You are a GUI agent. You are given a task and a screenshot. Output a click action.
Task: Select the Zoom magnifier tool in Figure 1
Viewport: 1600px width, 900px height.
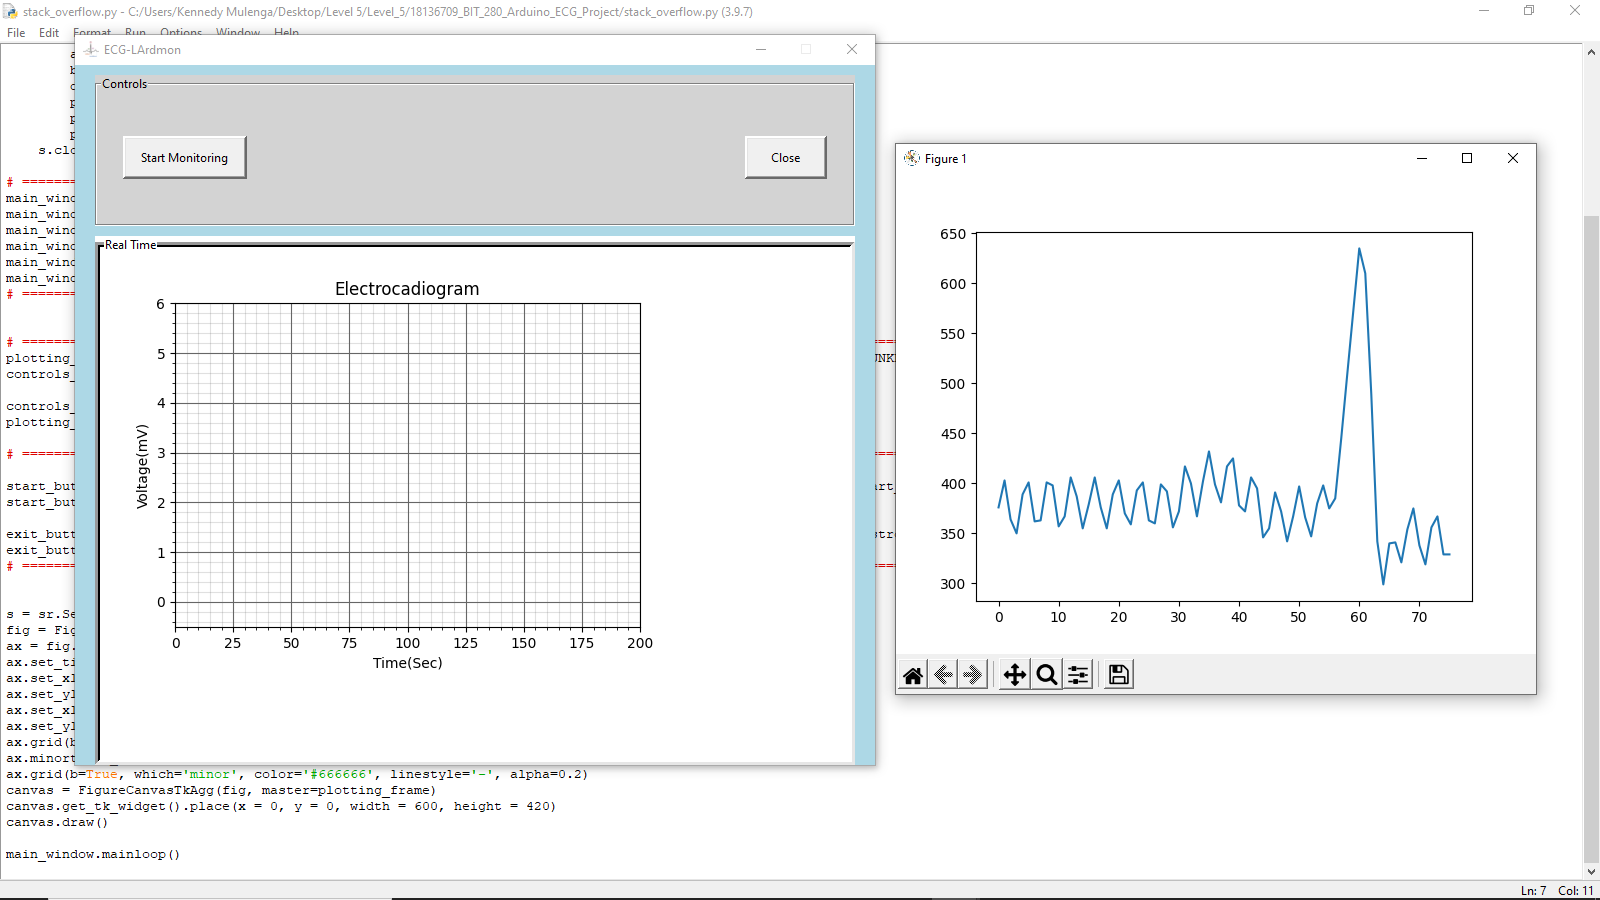coord(1047,675)
